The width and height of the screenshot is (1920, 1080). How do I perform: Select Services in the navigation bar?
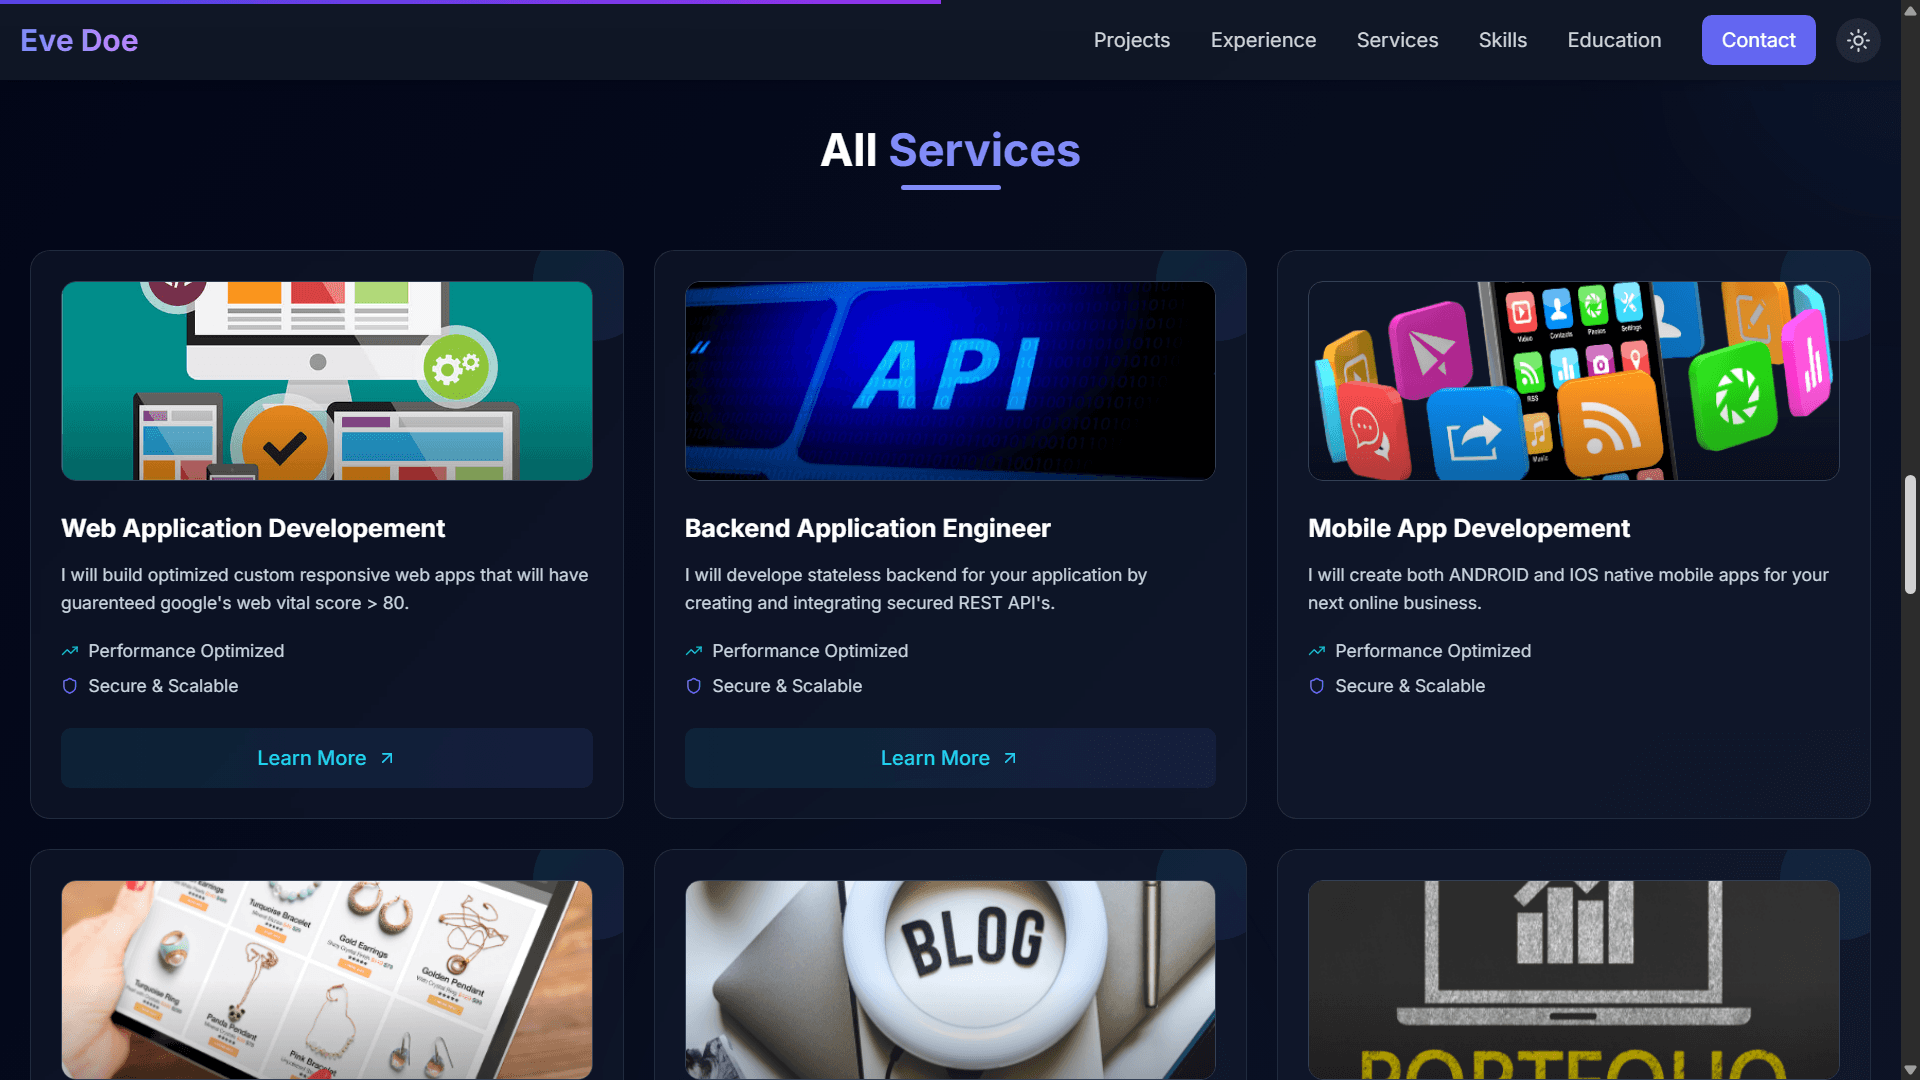(x=1397, y=40)
